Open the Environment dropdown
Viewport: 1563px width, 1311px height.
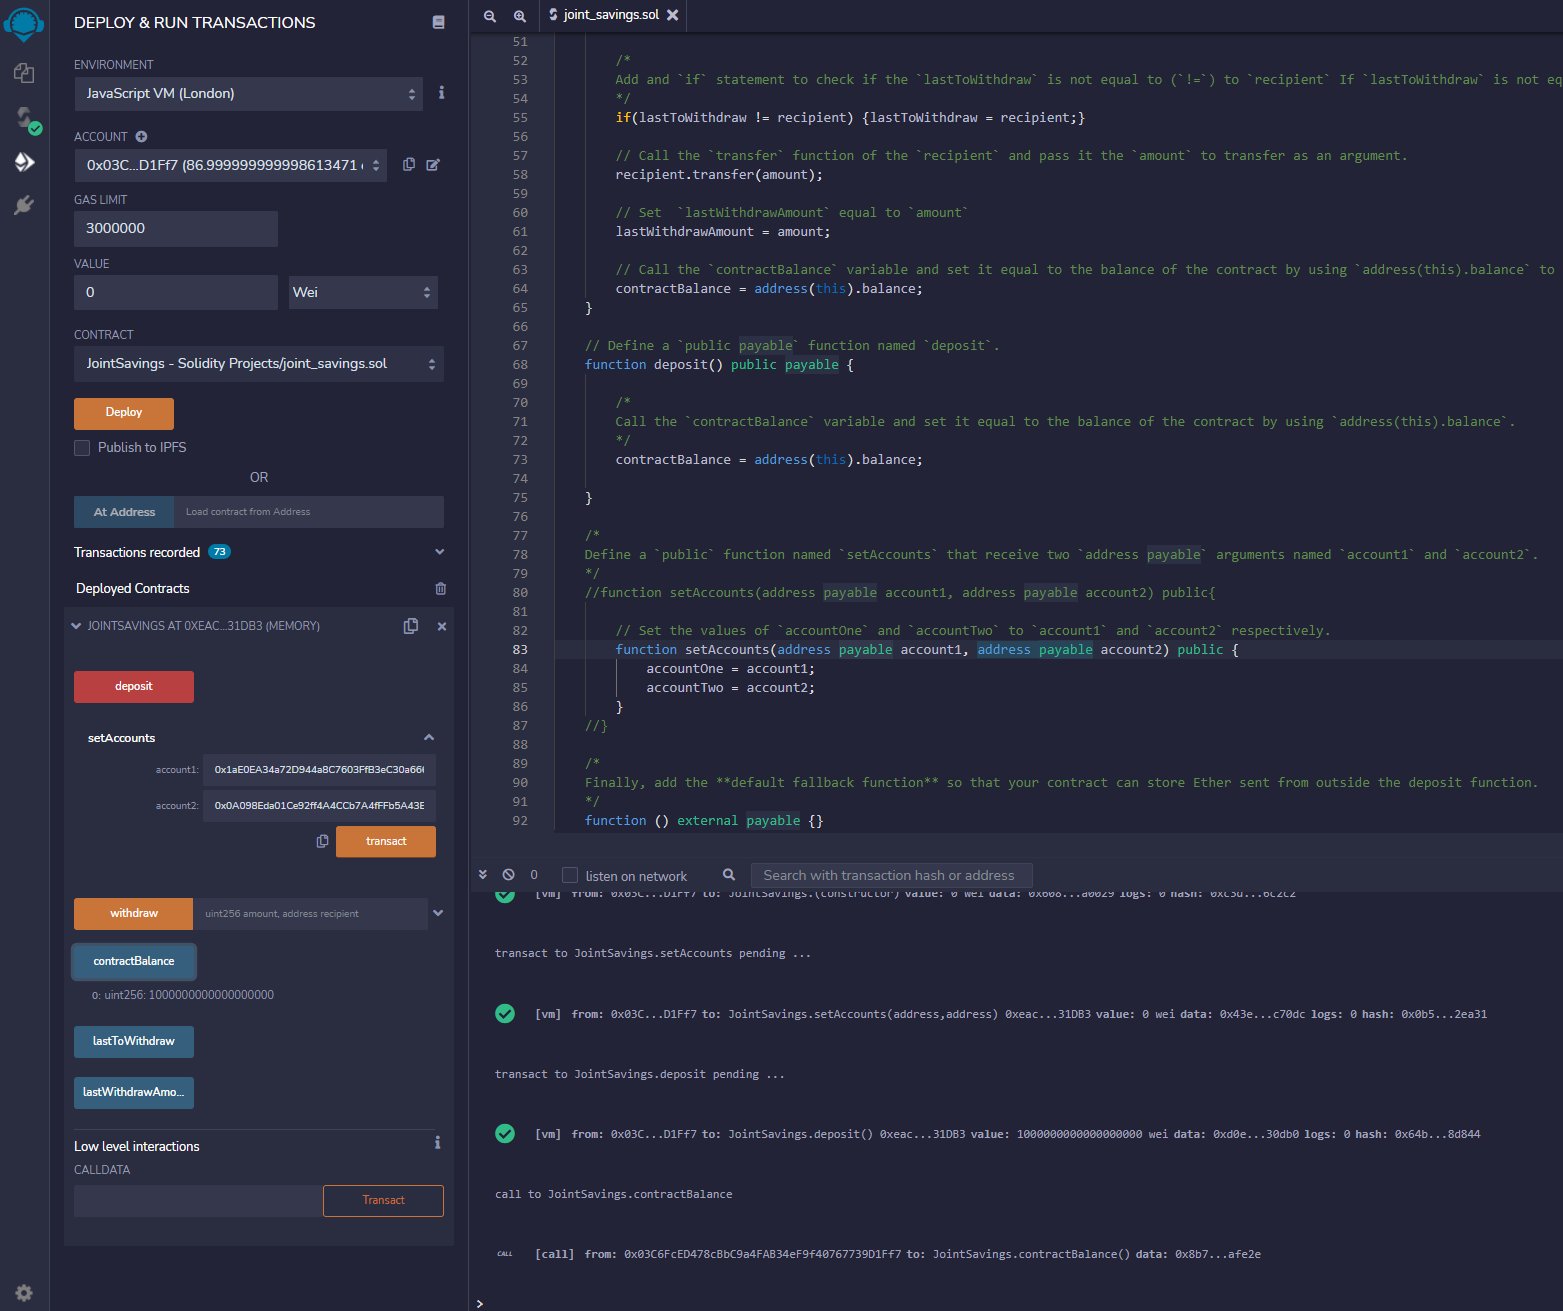(248, 93)
